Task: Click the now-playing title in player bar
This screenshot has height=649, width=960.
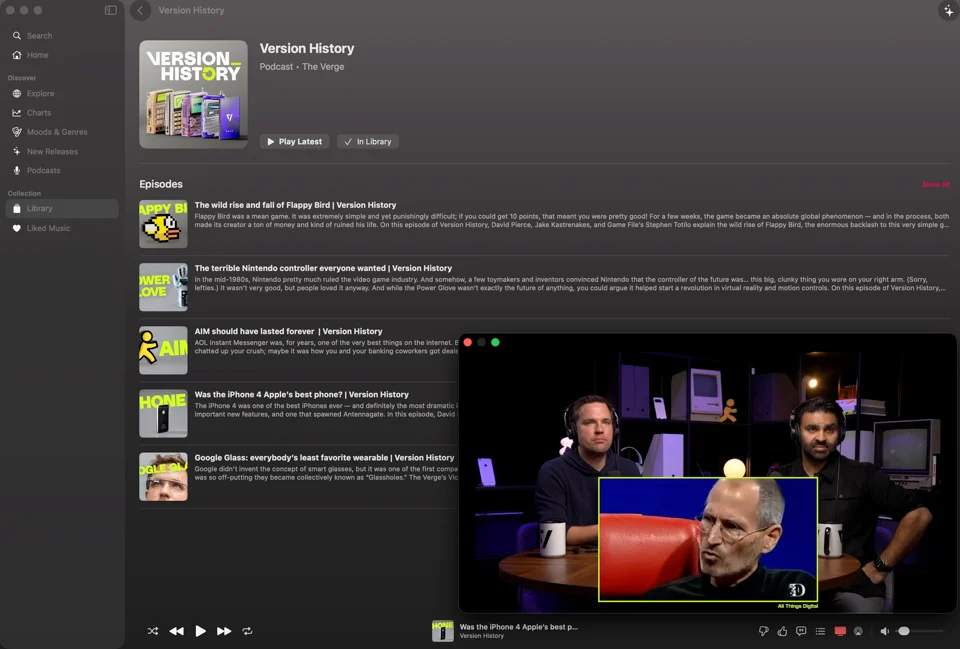Action: (519, 627)
